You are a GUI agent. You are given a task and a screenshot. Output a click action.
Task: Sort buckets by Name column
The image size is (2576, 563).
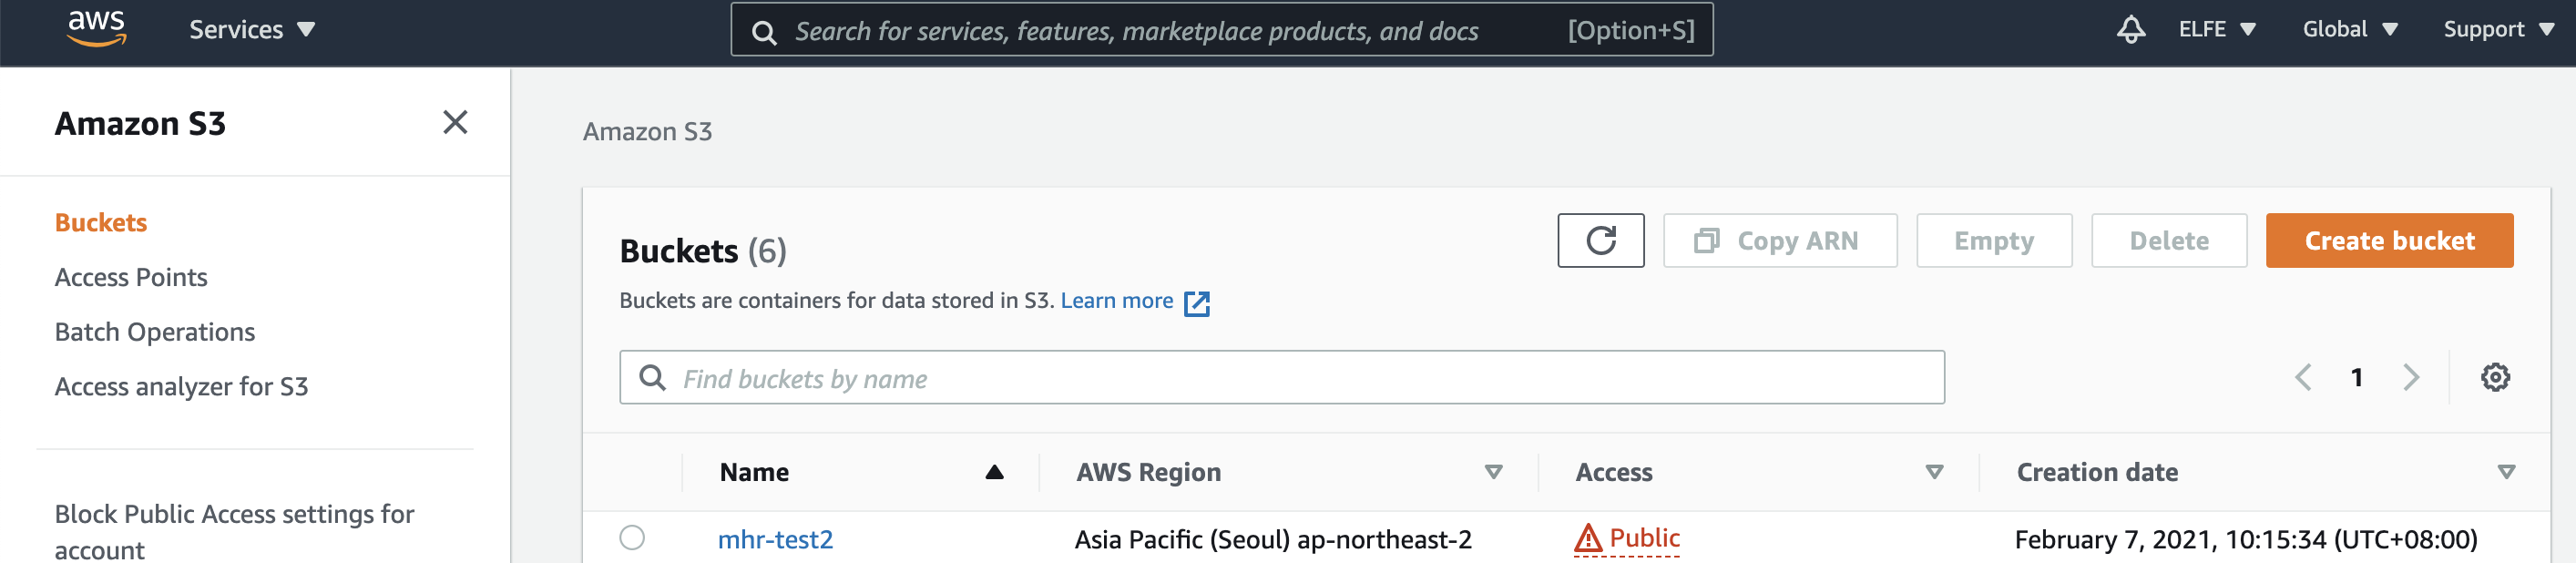pyautogui.click(x=754, y=472)
